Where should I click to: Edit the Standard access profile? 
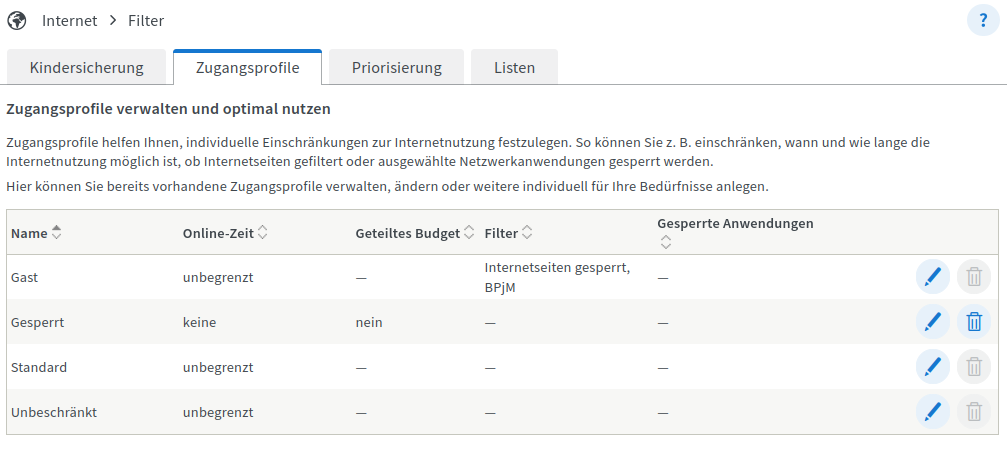[932, 367]
